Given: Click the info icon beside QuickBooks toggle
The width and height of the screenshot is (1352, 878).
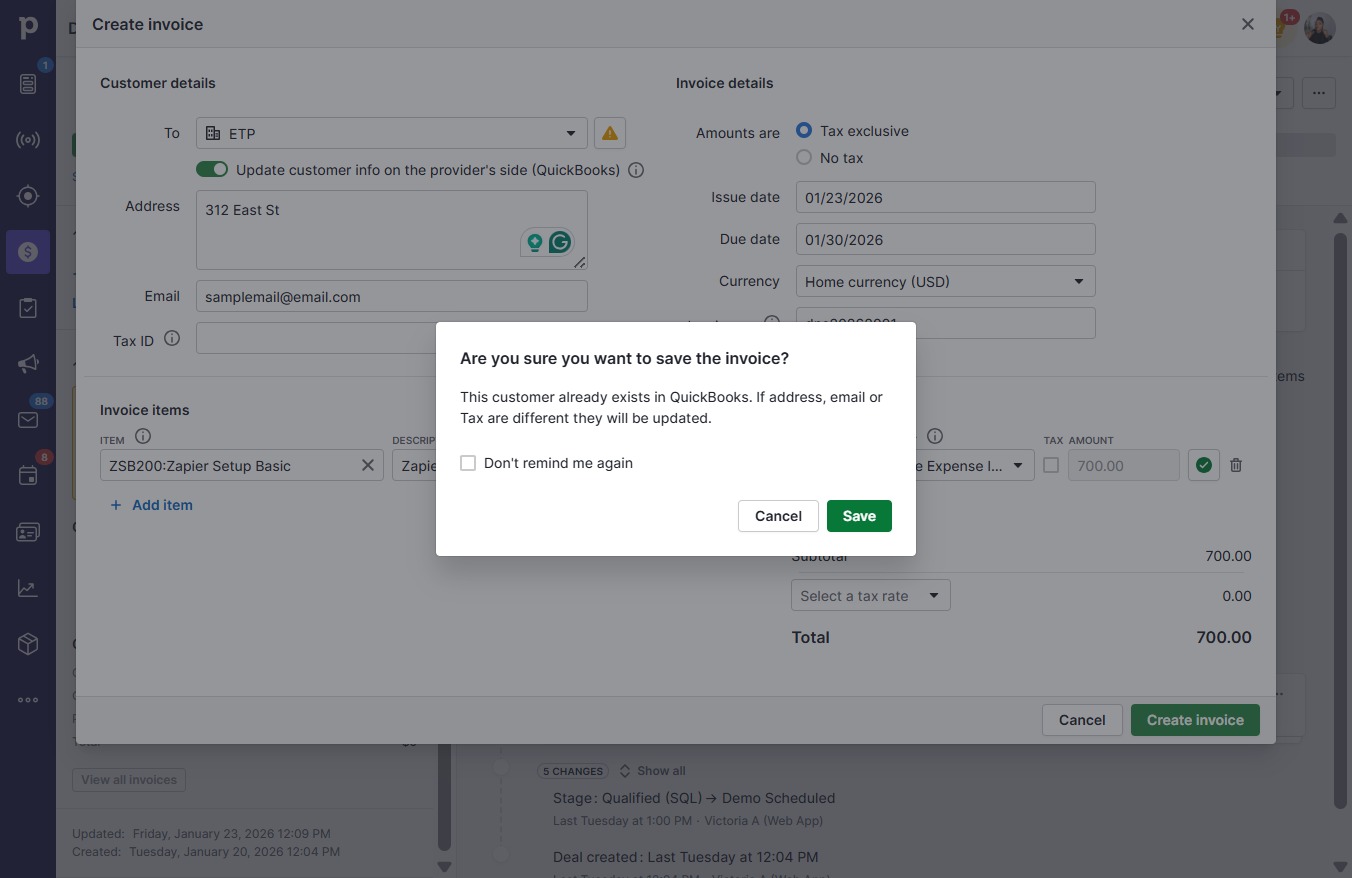Looking at the screenshot, I should point(636,170).
